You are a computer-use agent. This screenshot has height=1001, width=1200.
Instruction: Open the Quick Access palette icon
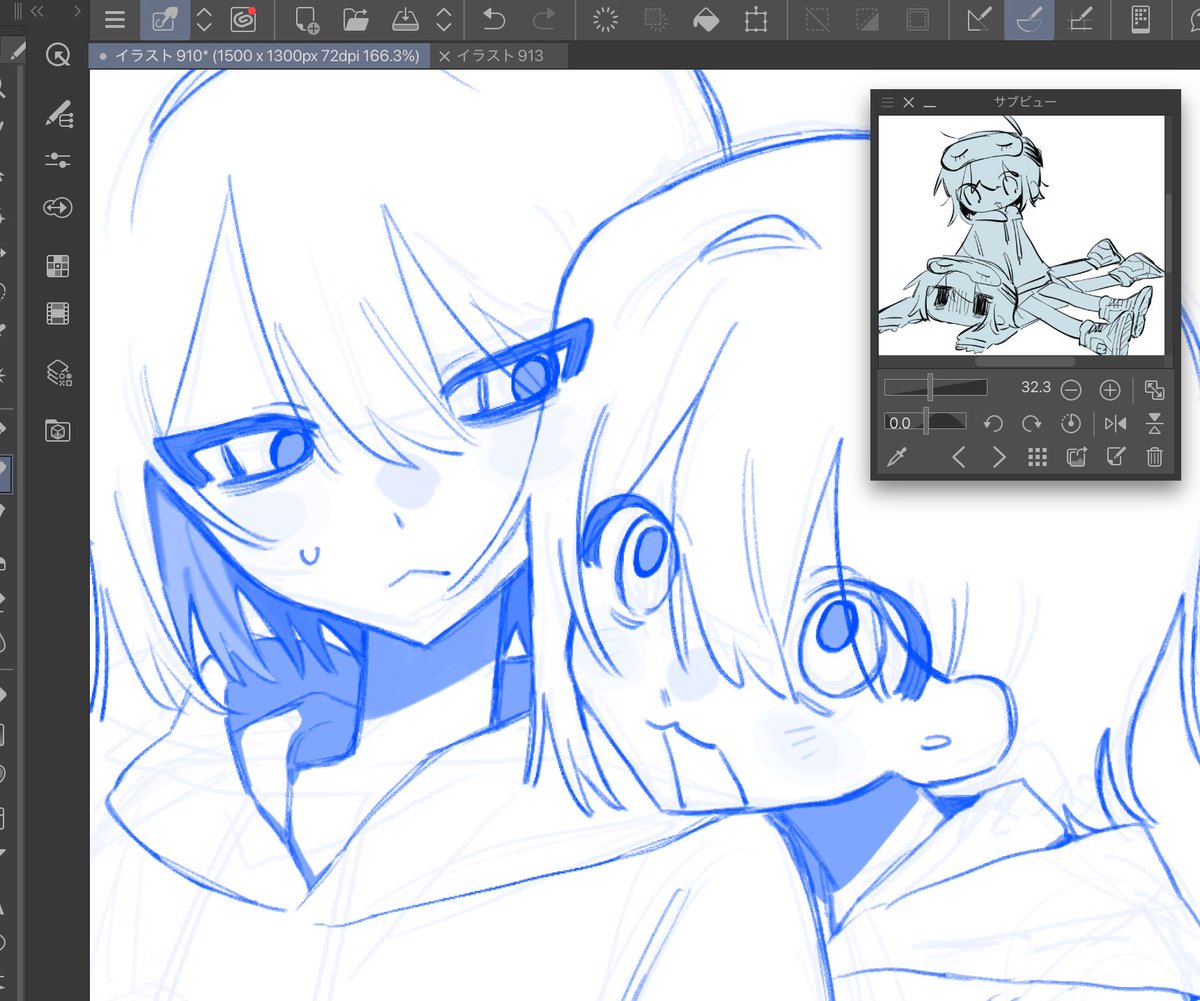tap(59, 56)
